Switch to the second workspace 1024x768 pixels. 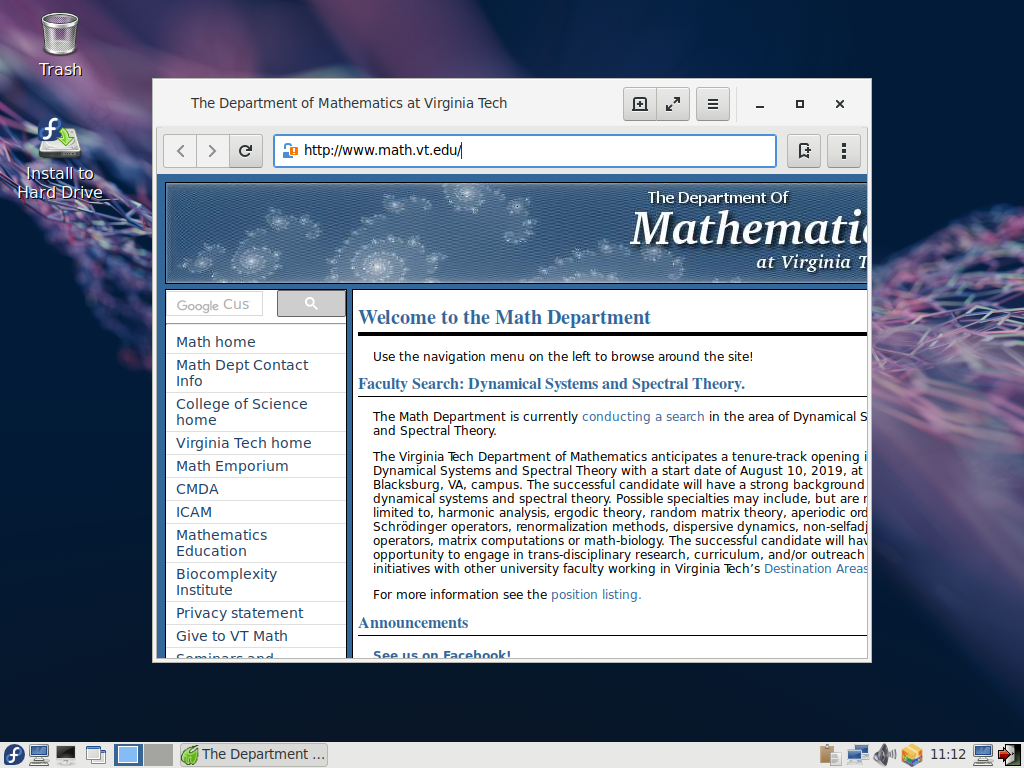click(158, 755)
